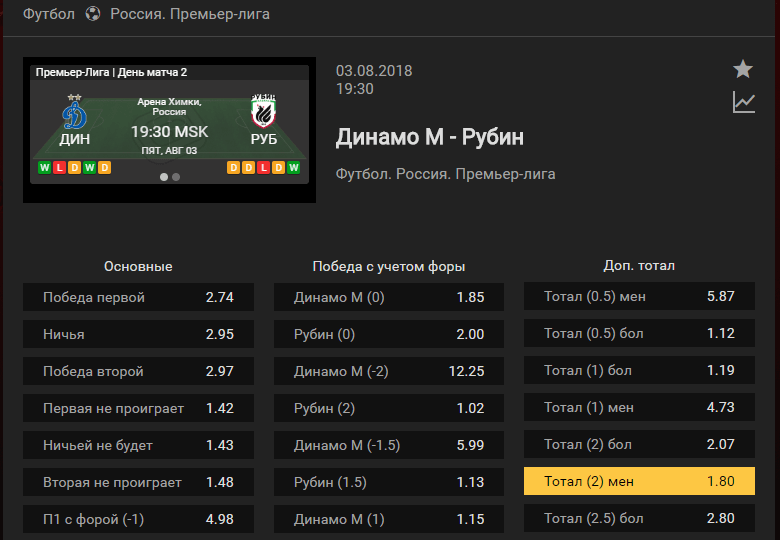Bet on Победа второй at 2.97

(138, 371)
